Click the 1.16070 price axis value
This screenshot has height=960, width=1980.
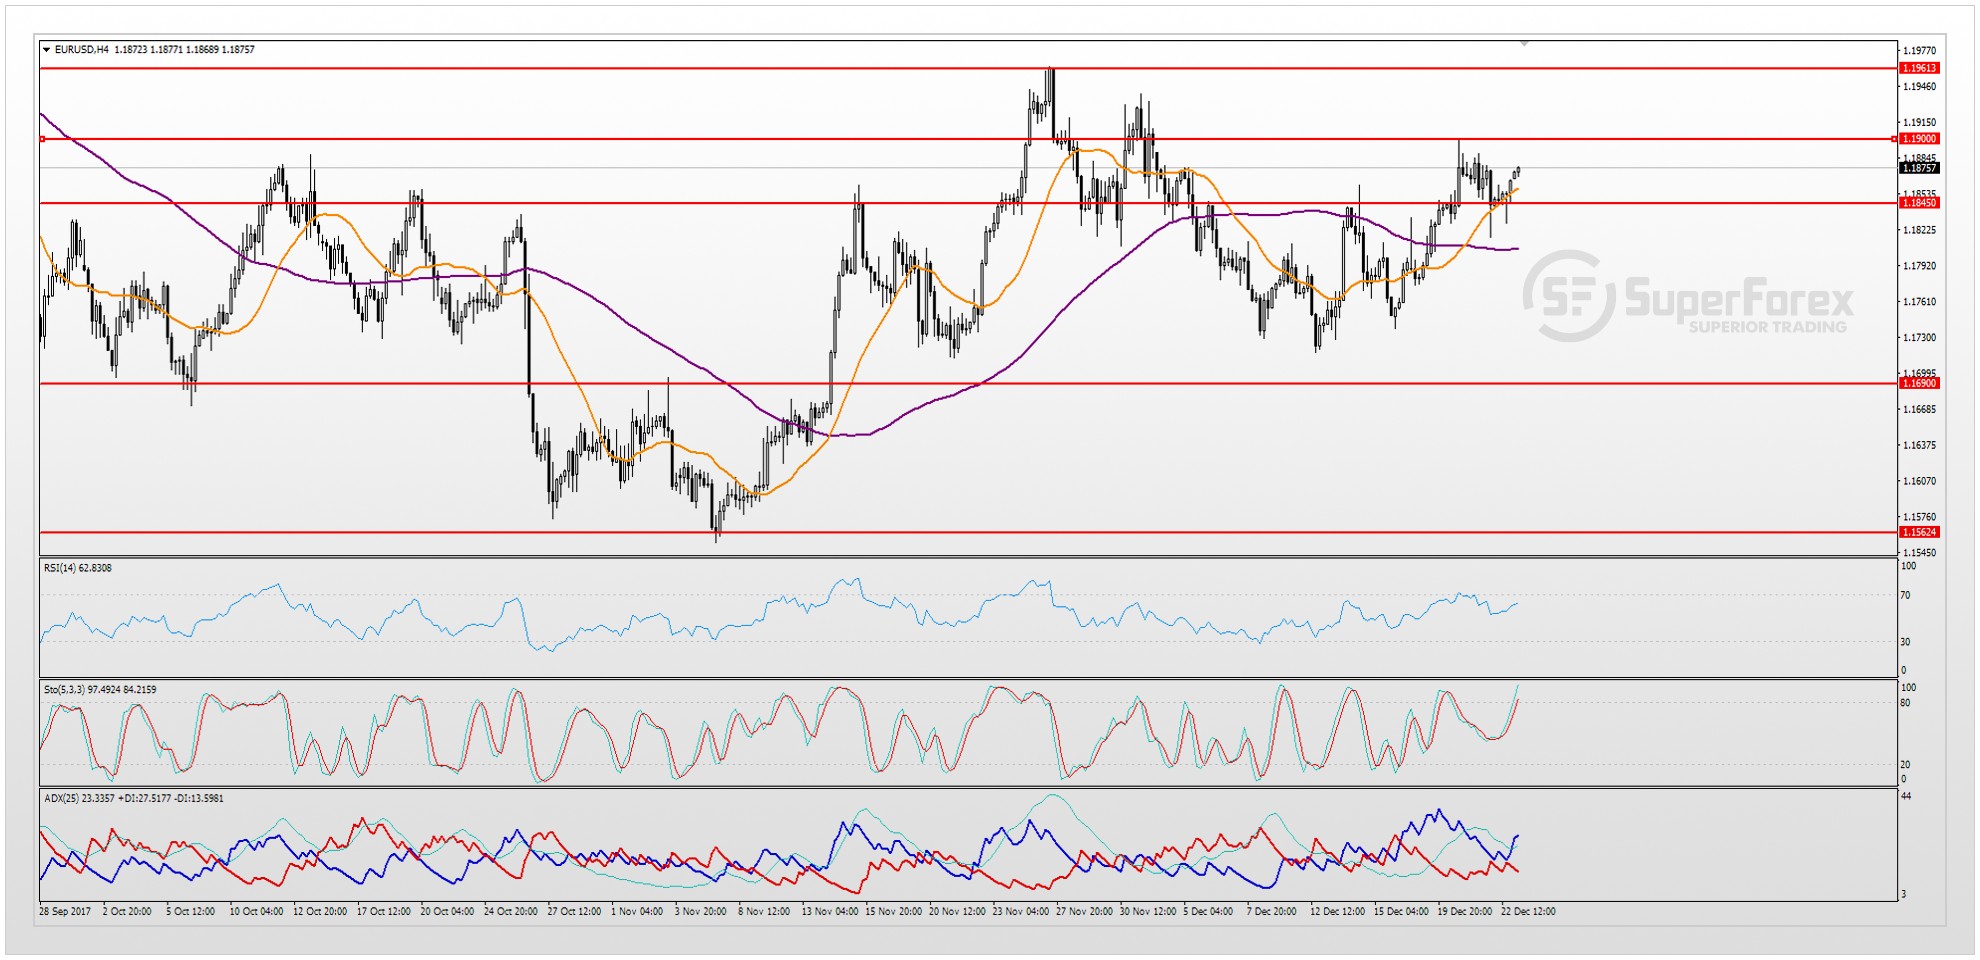pos(1920,481)
